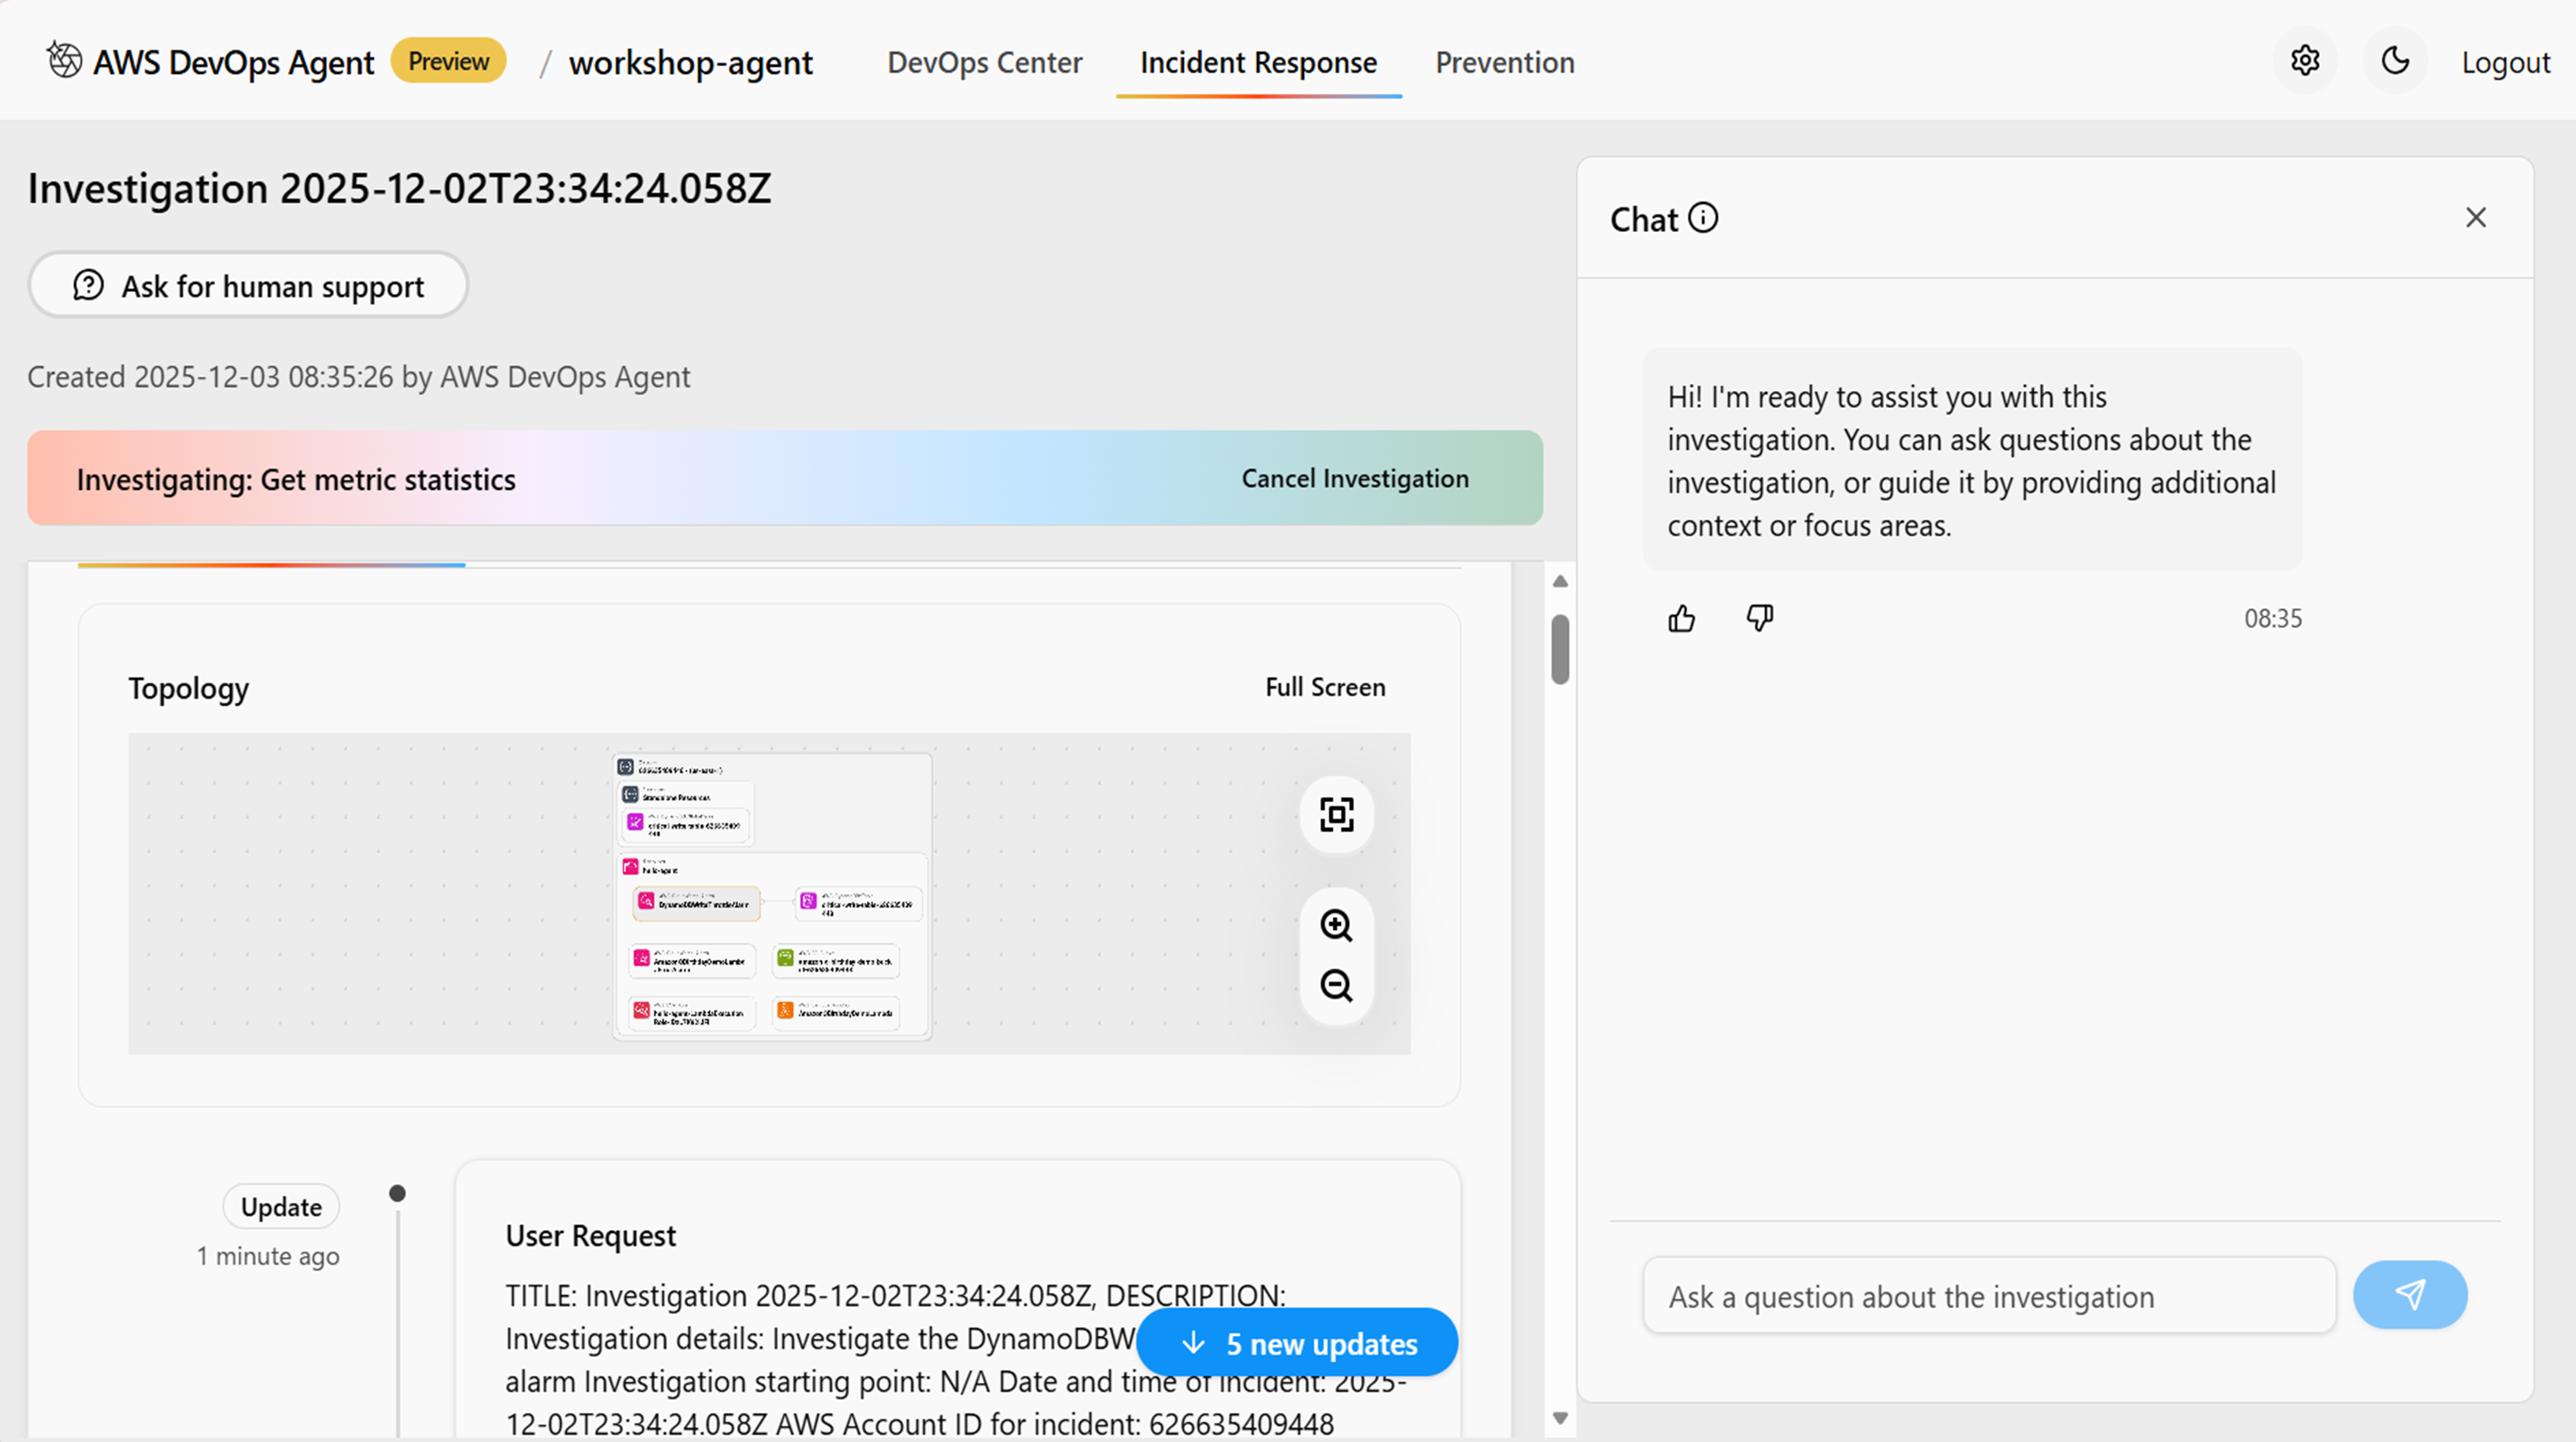This screenshot has width=2576, height=1442.
Task: Give thumbs down to chat message
Action: click(x=1760, y=618)
